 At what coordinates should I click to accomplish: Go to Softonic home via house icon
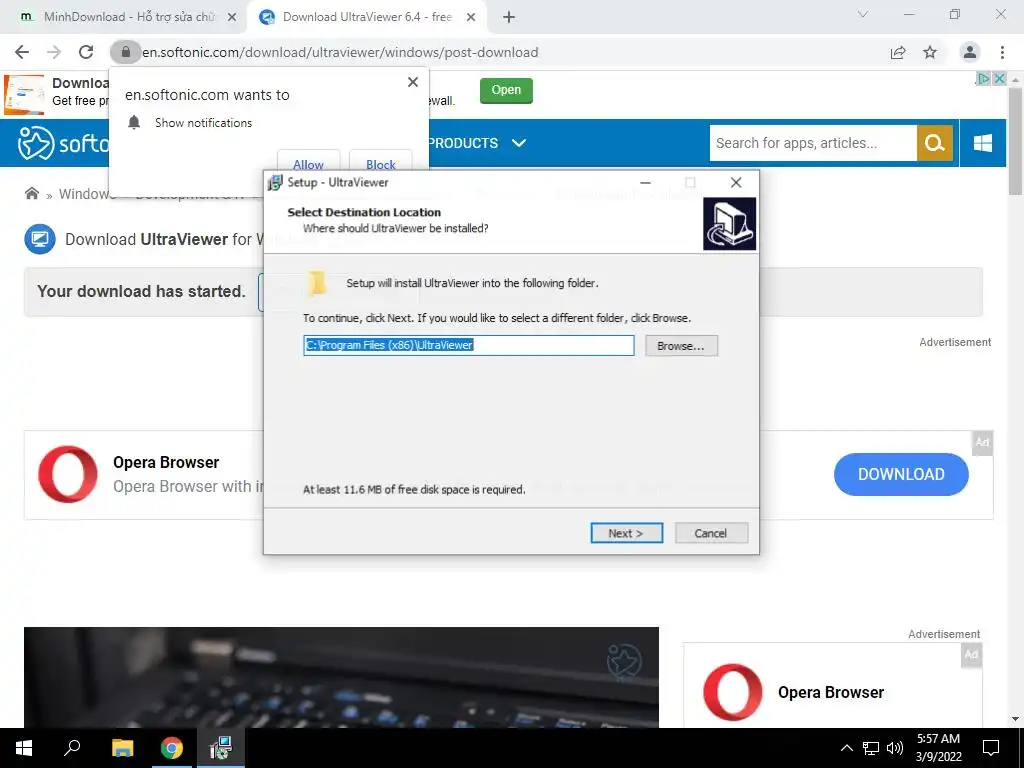coord(31,193)
